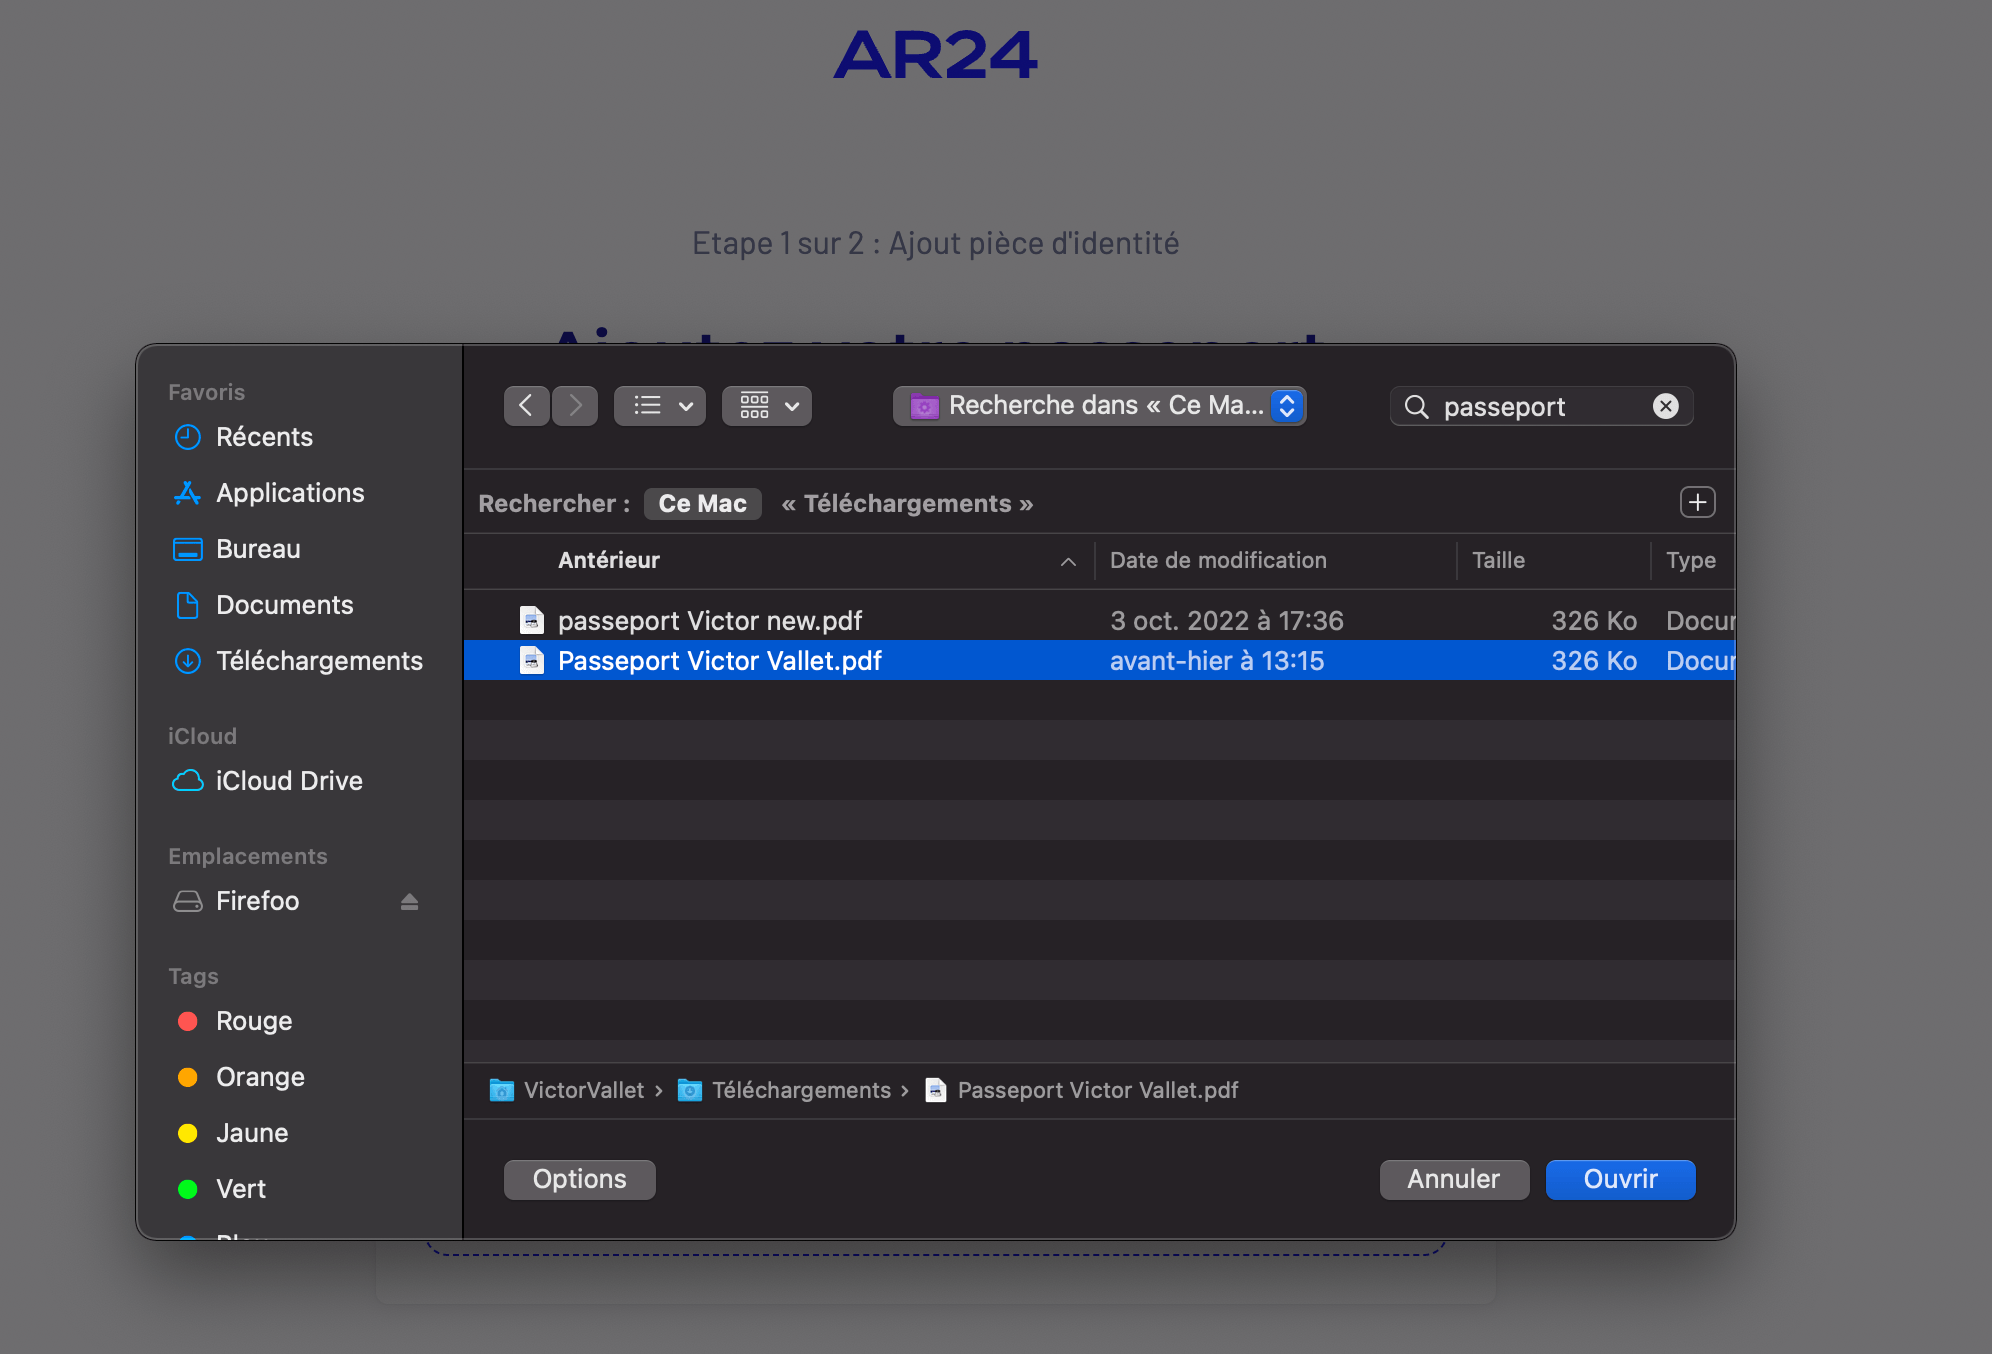
Task: Click the Documents page icon
Action: click(188, 605)
